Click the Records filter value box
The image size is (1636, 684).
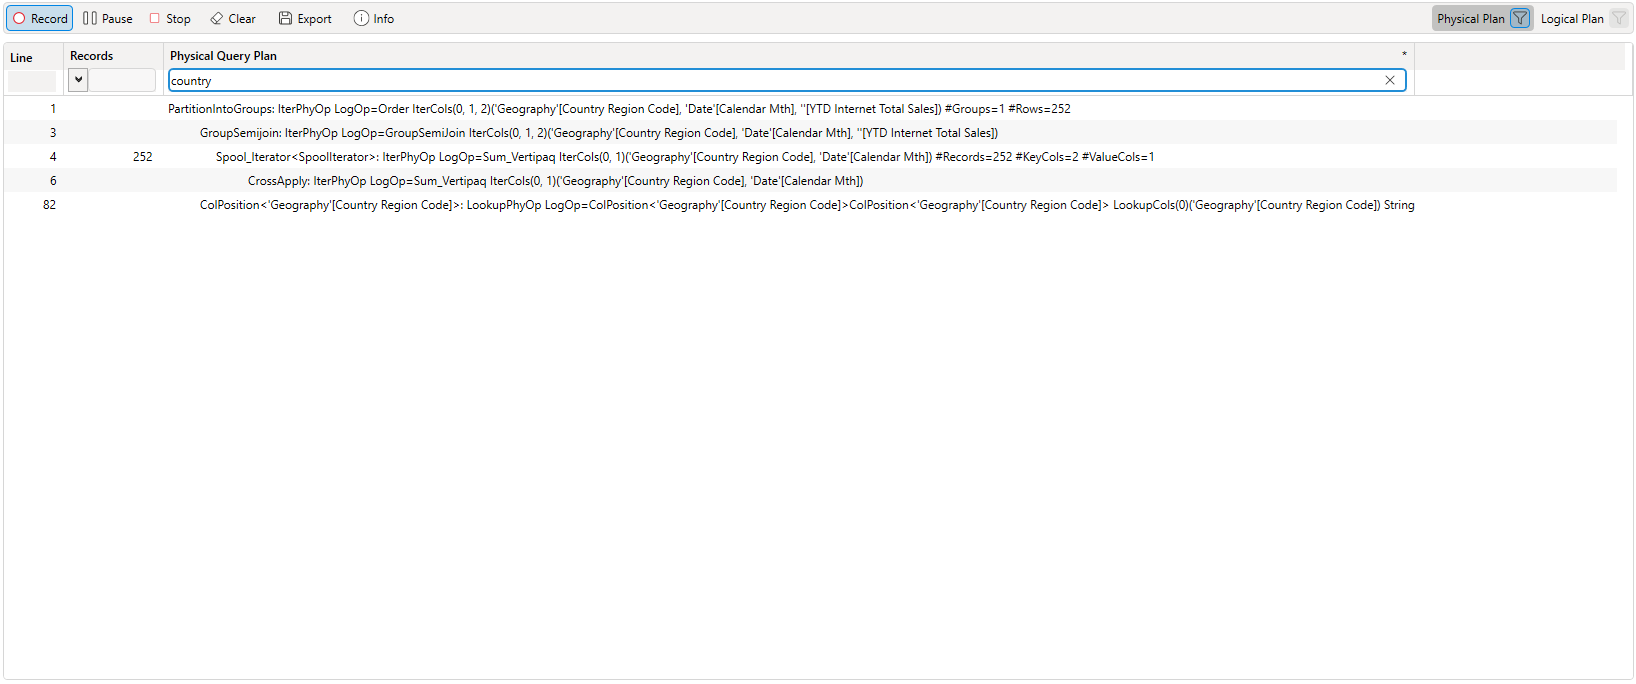(122, 81)
